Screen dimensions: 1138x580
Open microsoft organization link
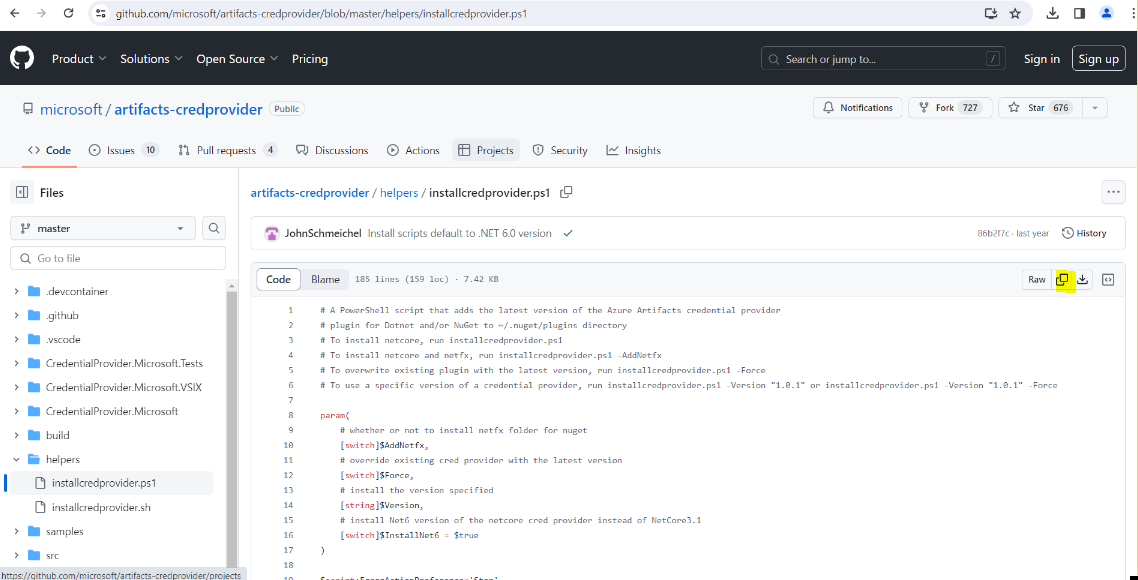(71, 109)
